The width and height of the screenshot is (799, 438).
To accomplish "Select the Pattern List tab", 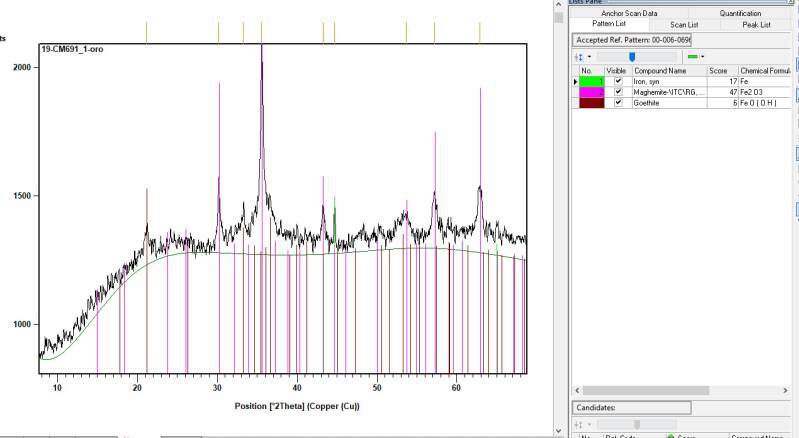I will pyautogui.click(x=609, y=24).
